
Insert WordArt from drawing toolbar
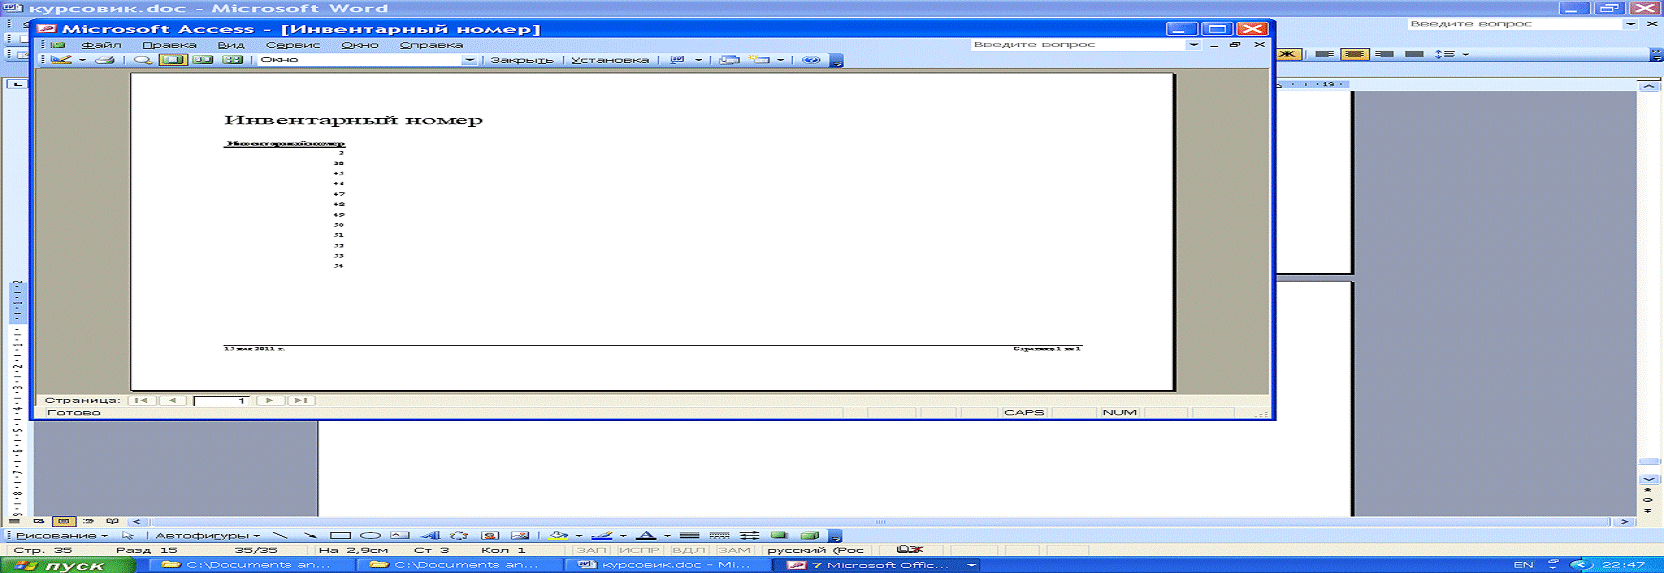click(x=430, y=536)
